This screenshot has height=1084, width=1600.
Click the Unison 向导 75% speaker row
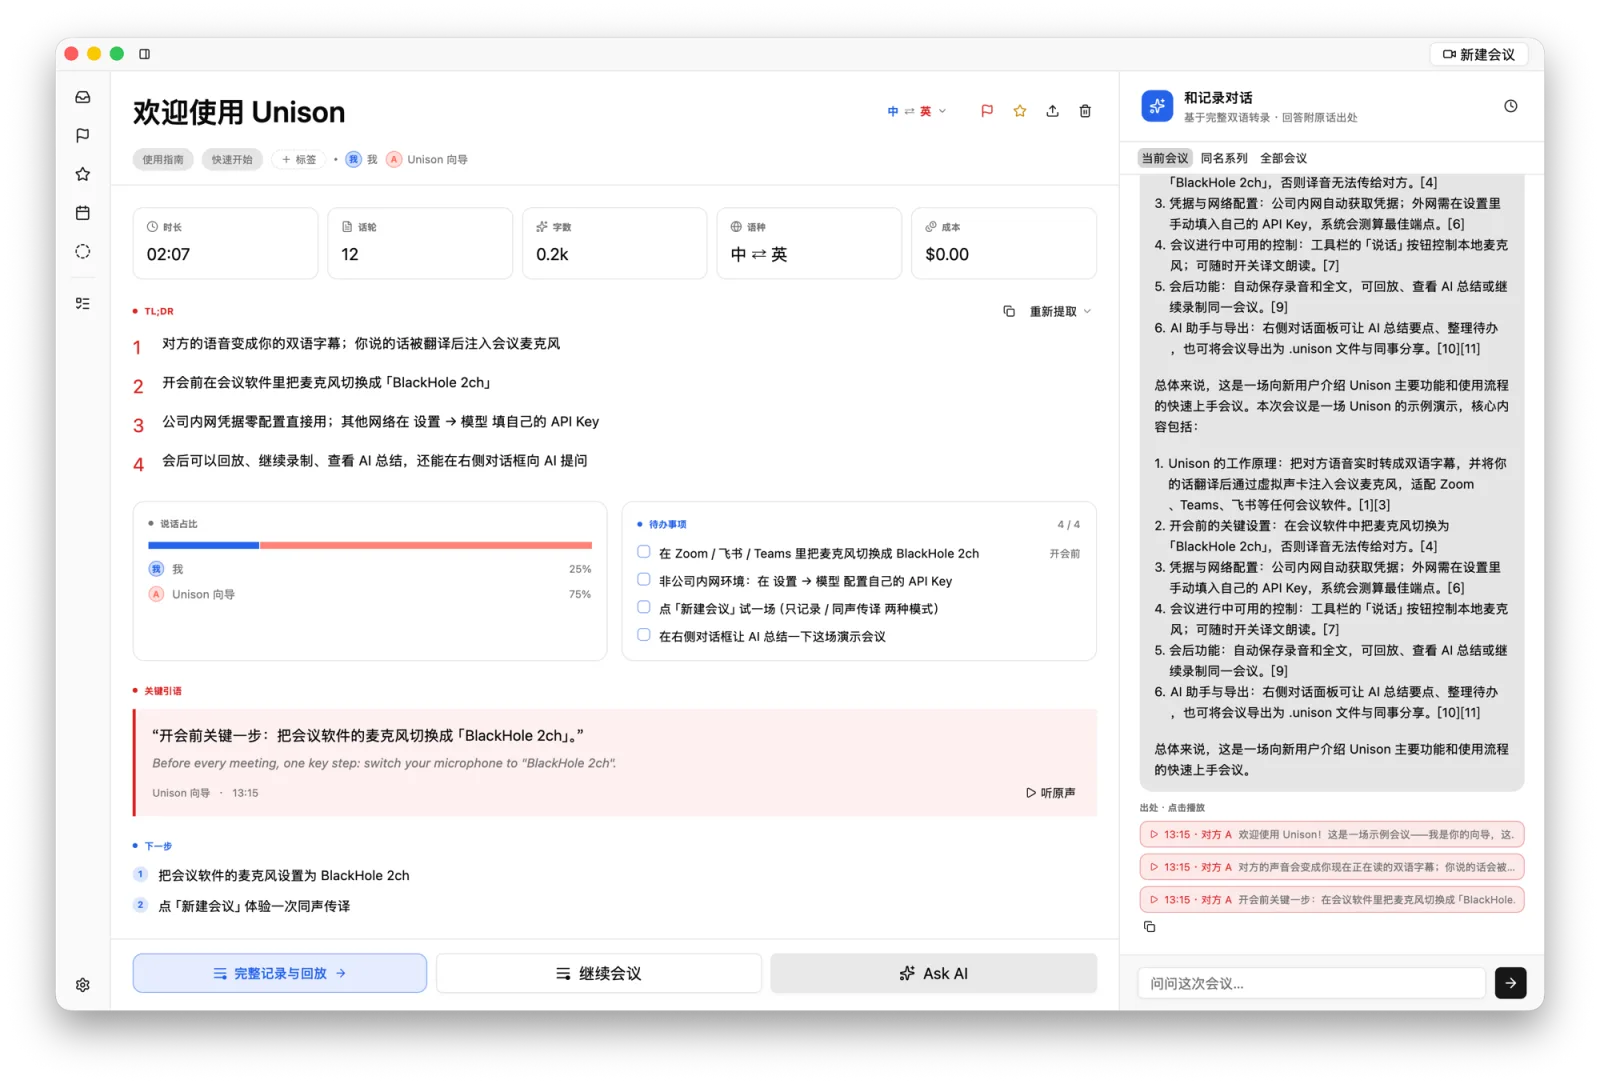(370, 594)
